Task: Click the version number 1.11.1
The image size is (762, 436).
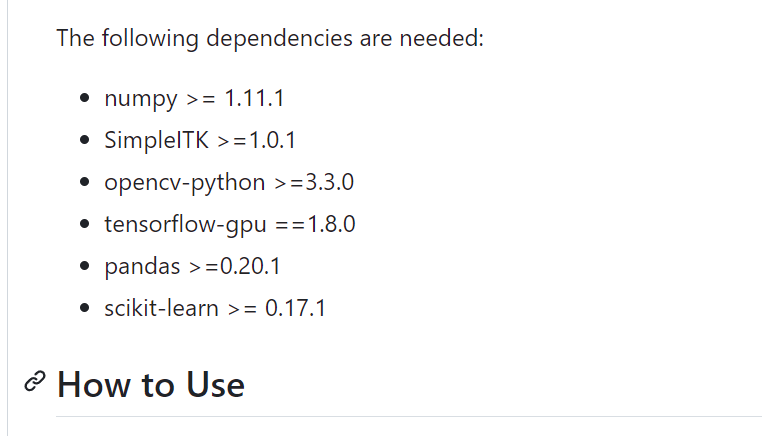Action: point(254,98)
